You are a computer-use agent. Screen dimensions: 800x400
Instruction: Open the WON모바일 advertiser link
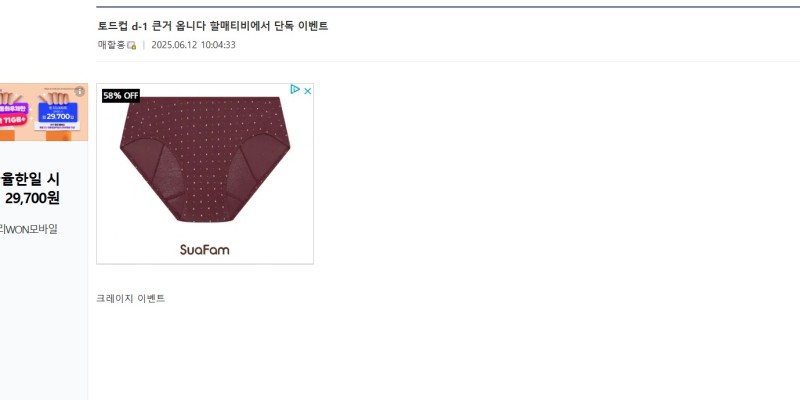(29, 229)
